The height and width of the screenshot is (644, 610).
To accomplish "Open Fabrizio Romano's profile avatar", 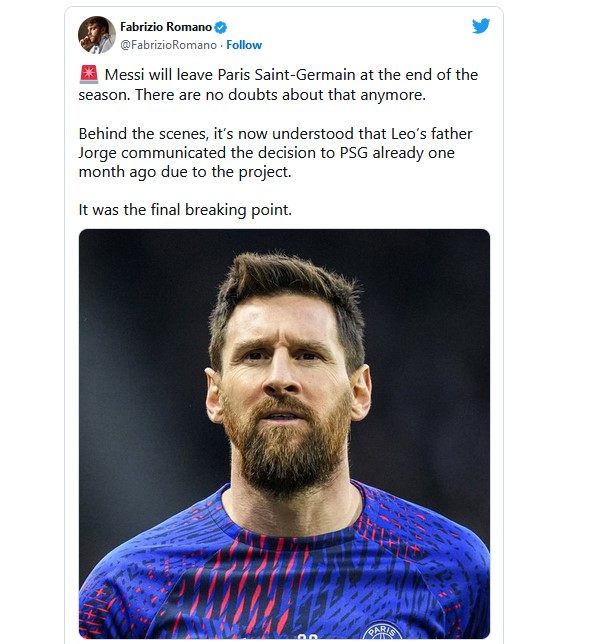I will (95, 35).
